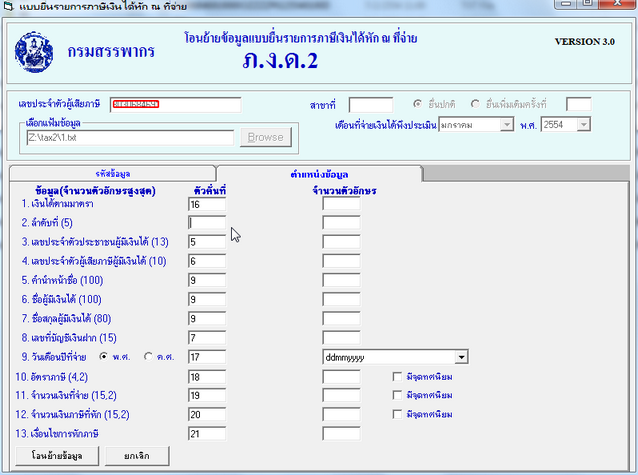Click character count field for จำนวนเงินที่จ่าย
This screenshot has width=638, height=475.
click(341, 395)
